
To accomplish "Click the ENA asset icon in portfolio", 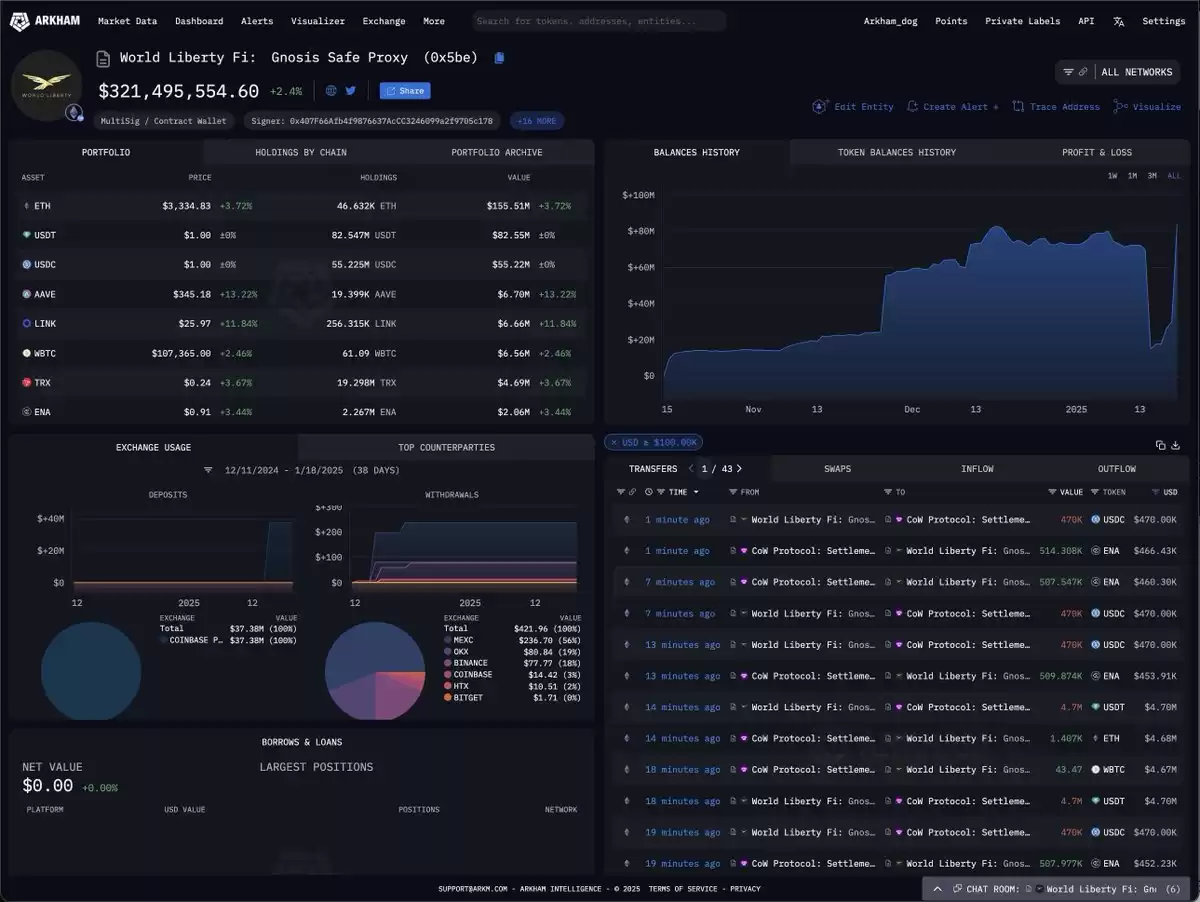I will click(x=27, y=411).
